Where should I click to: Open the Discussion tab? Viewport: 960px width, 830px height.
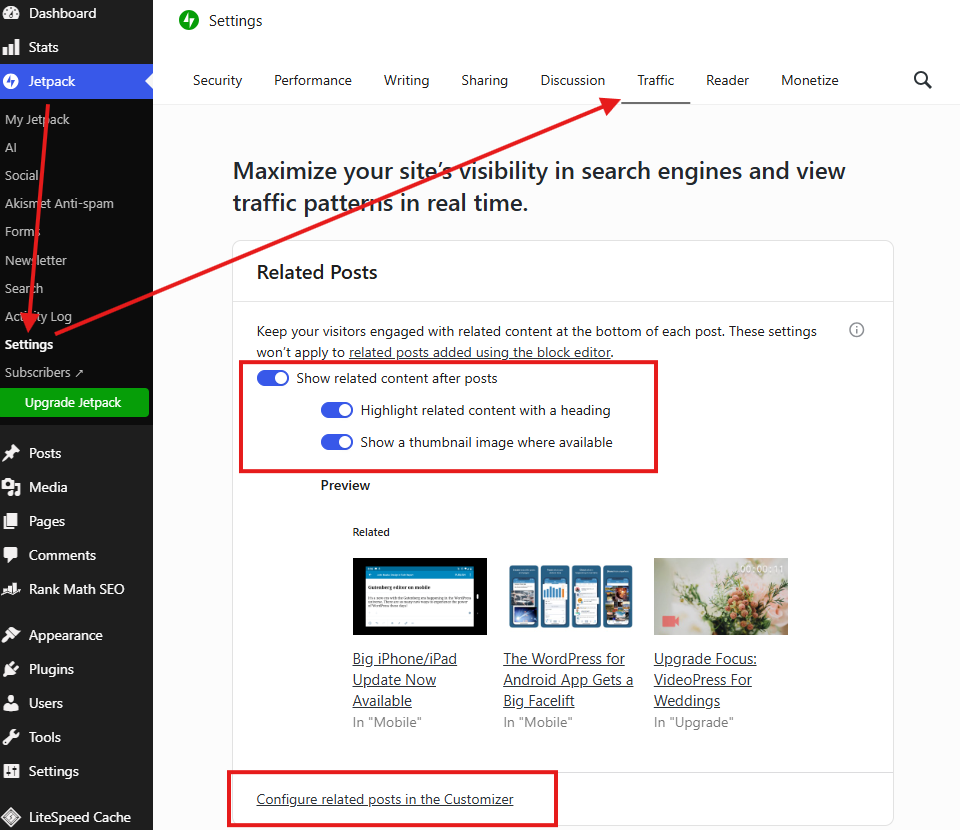pos(572,80)
